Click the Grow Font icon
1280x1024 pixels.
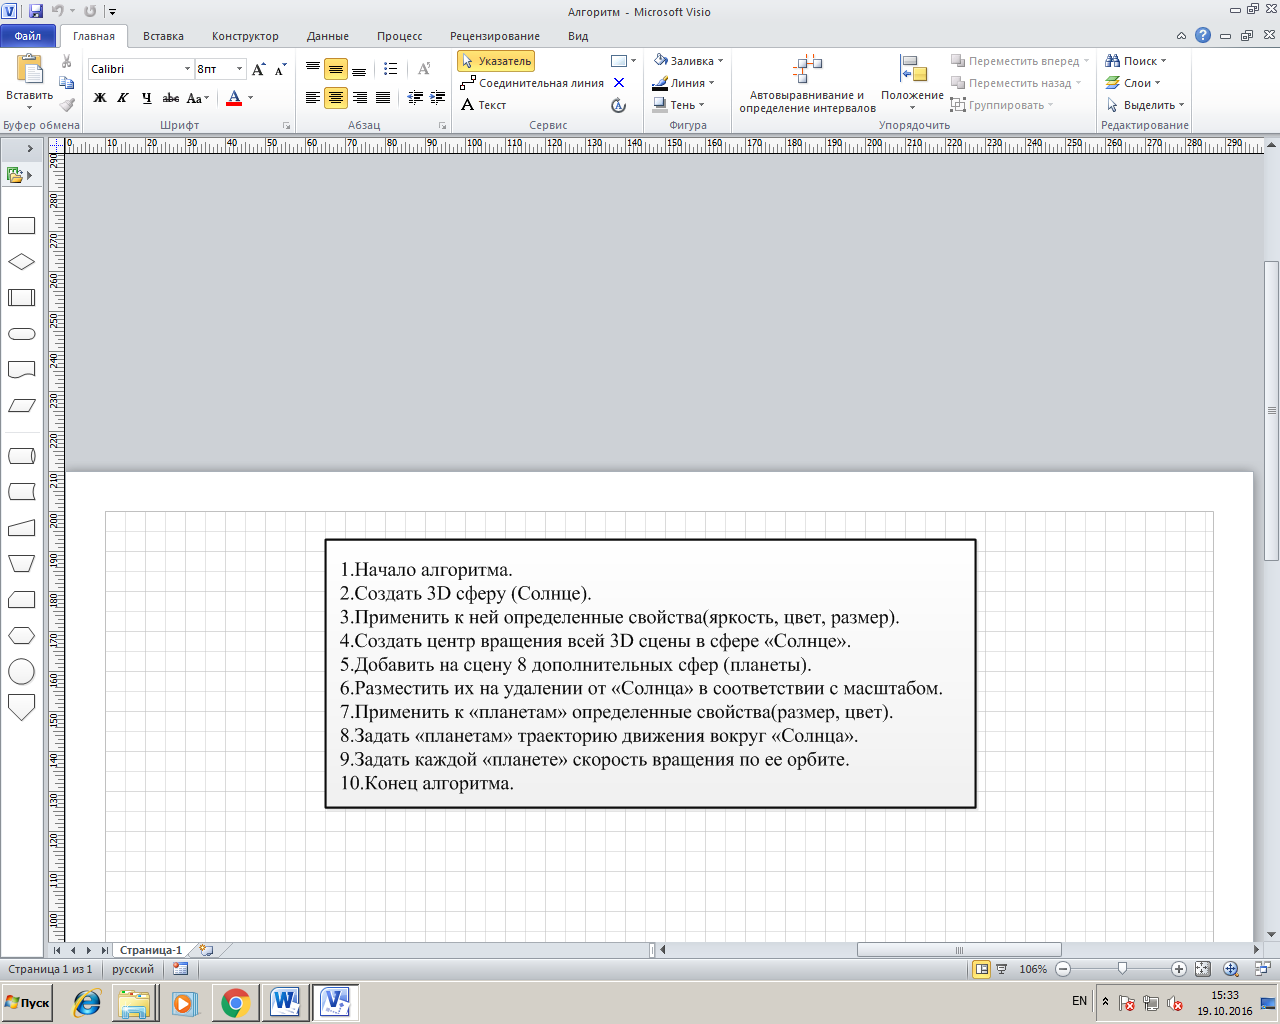[259, 69]
